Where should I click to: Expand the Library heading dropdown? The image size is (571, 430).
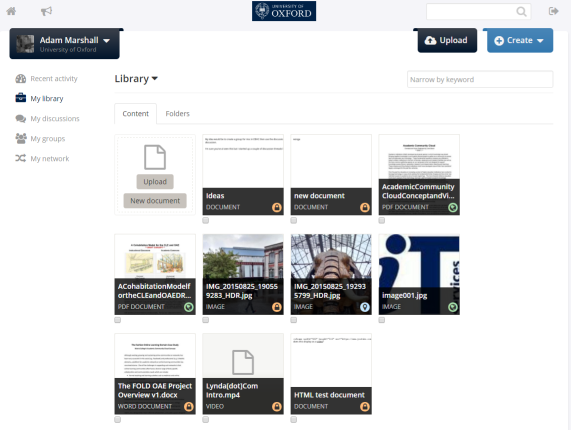(136, 79)
